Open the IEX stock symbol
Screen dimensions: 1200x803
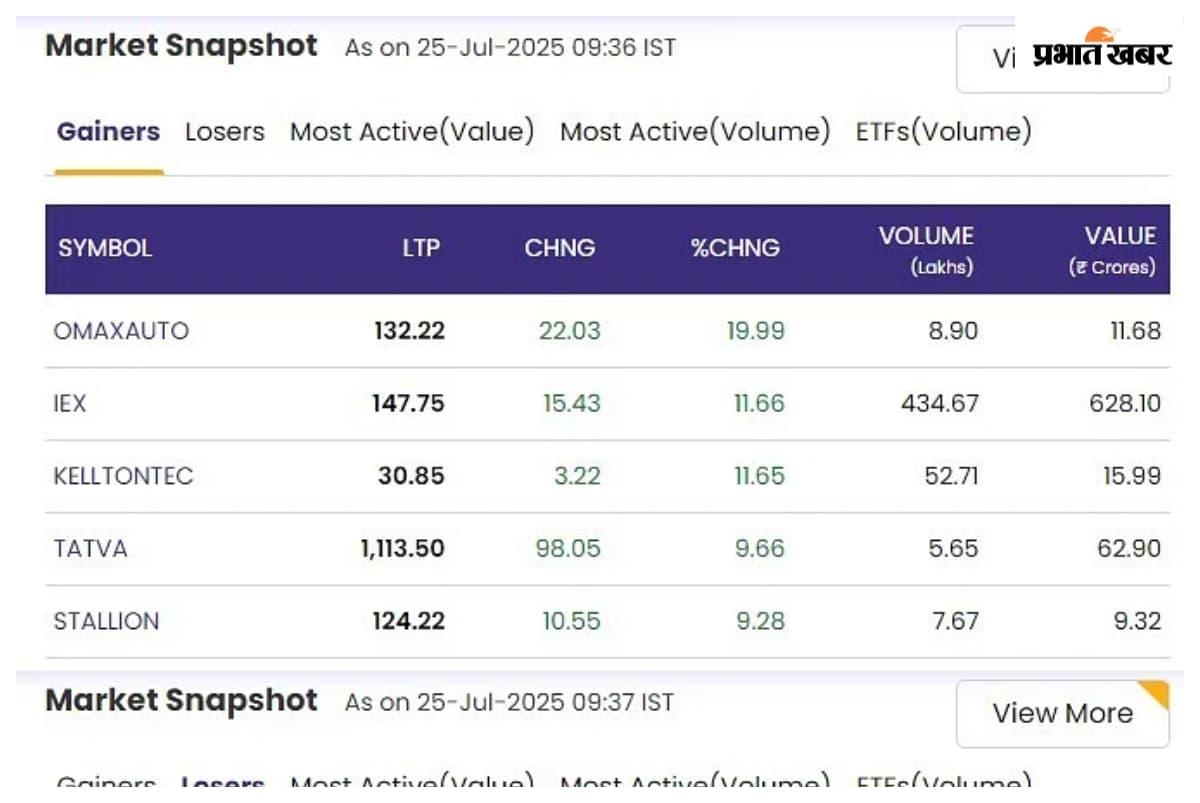tap(70, 403)
